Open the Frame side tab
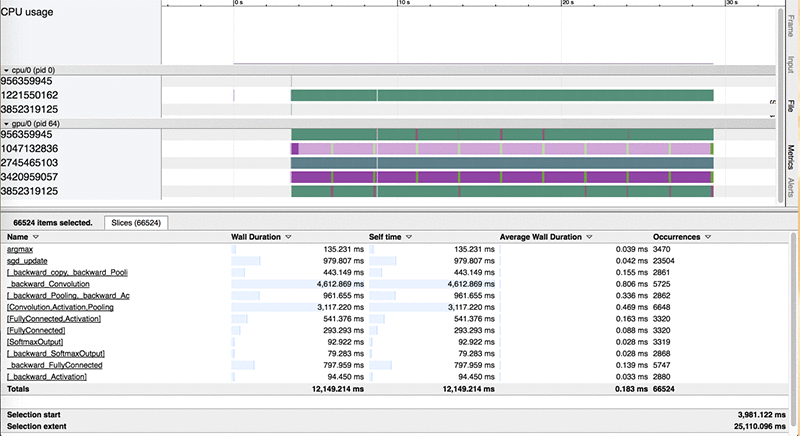Viewport: 800px width, 436px height. pyautogui.click(x=790, y=26)
